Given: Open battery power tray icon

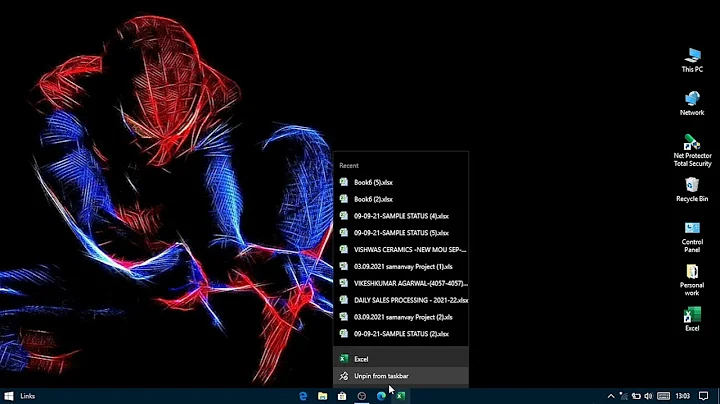Looking at the screenshot, I should (x=636, y=396).
